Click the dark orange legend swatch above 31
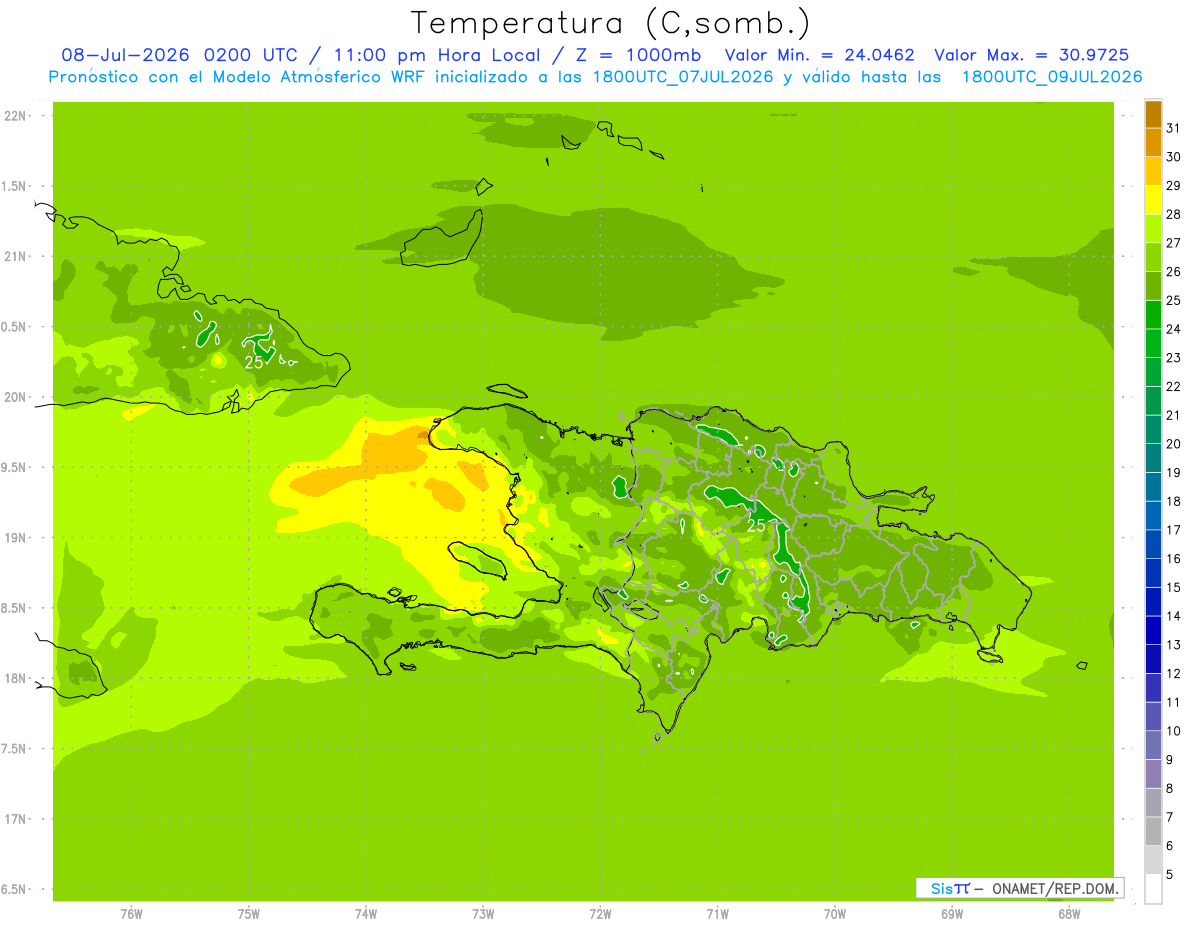1200x927 pixels. click(x=1153, y=114)
